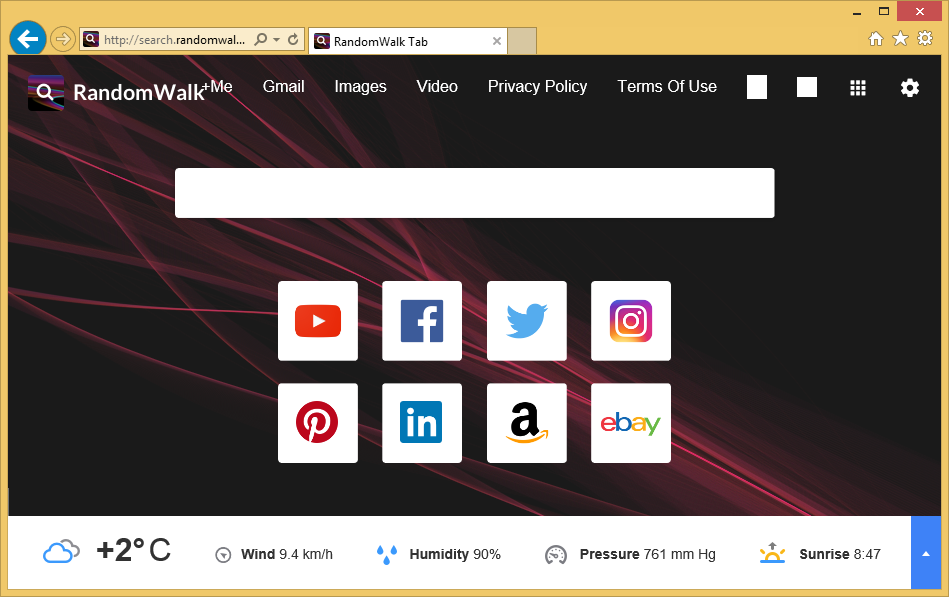This screenshot has height=597, width=949.
Task: Click the wind compass icon
Action: click(x=223, y=555)
